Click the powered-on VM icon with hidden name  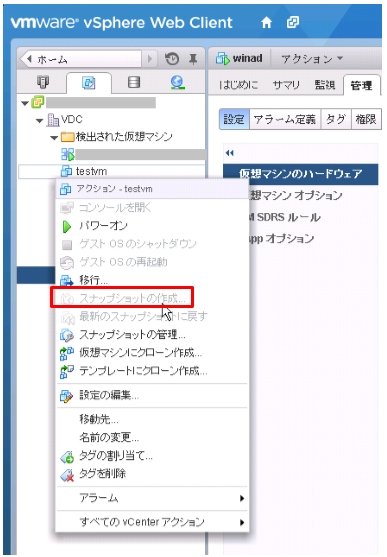(x=68, y=154)
